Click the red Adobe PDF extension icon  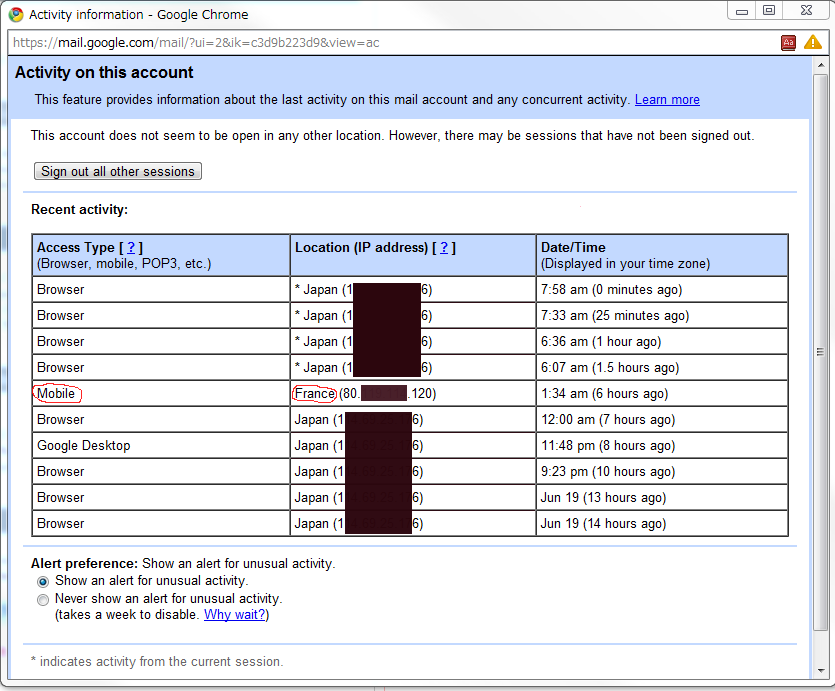(788, 43)
